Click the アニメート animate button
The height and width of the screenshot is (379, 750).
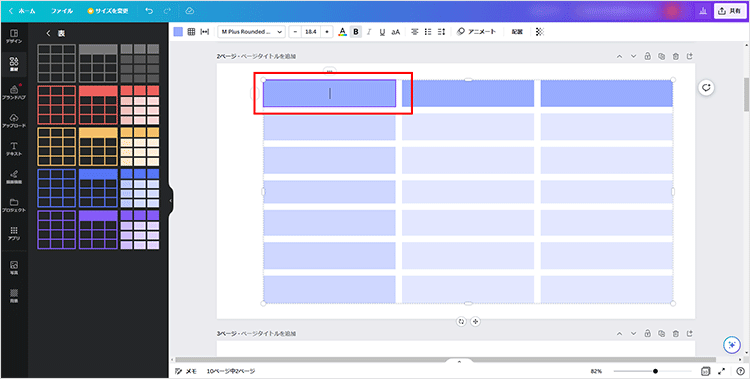coord(476,32)
